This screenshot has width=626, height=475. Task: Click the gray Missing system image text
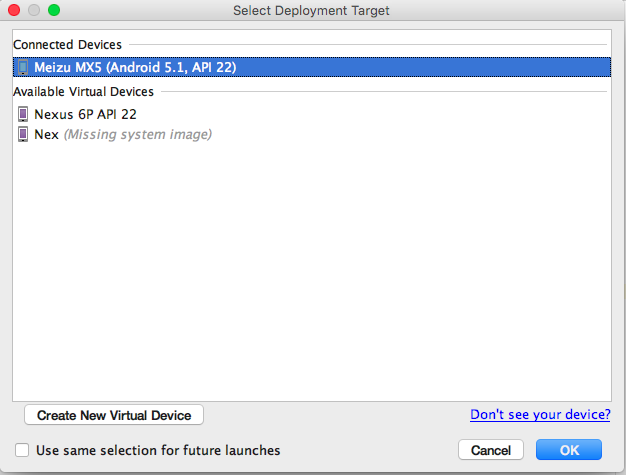coord(138,135)
